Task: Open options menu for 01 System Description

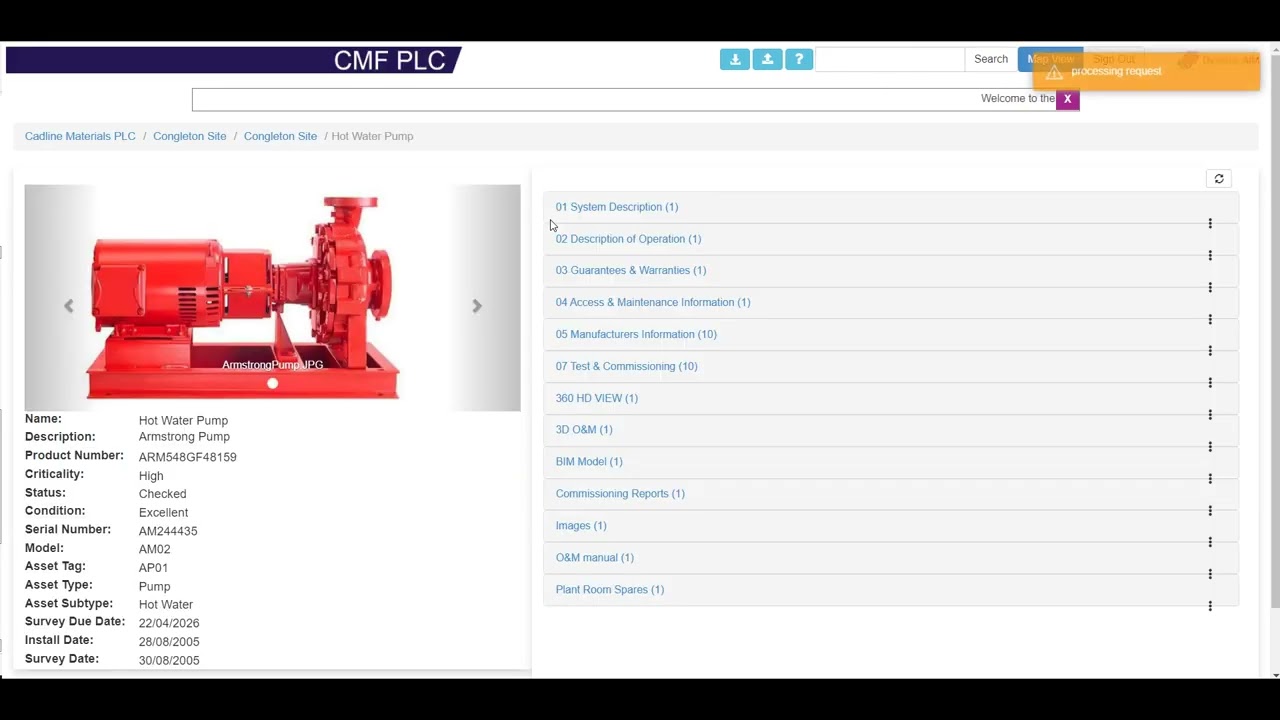Action: click(1210, 224)
